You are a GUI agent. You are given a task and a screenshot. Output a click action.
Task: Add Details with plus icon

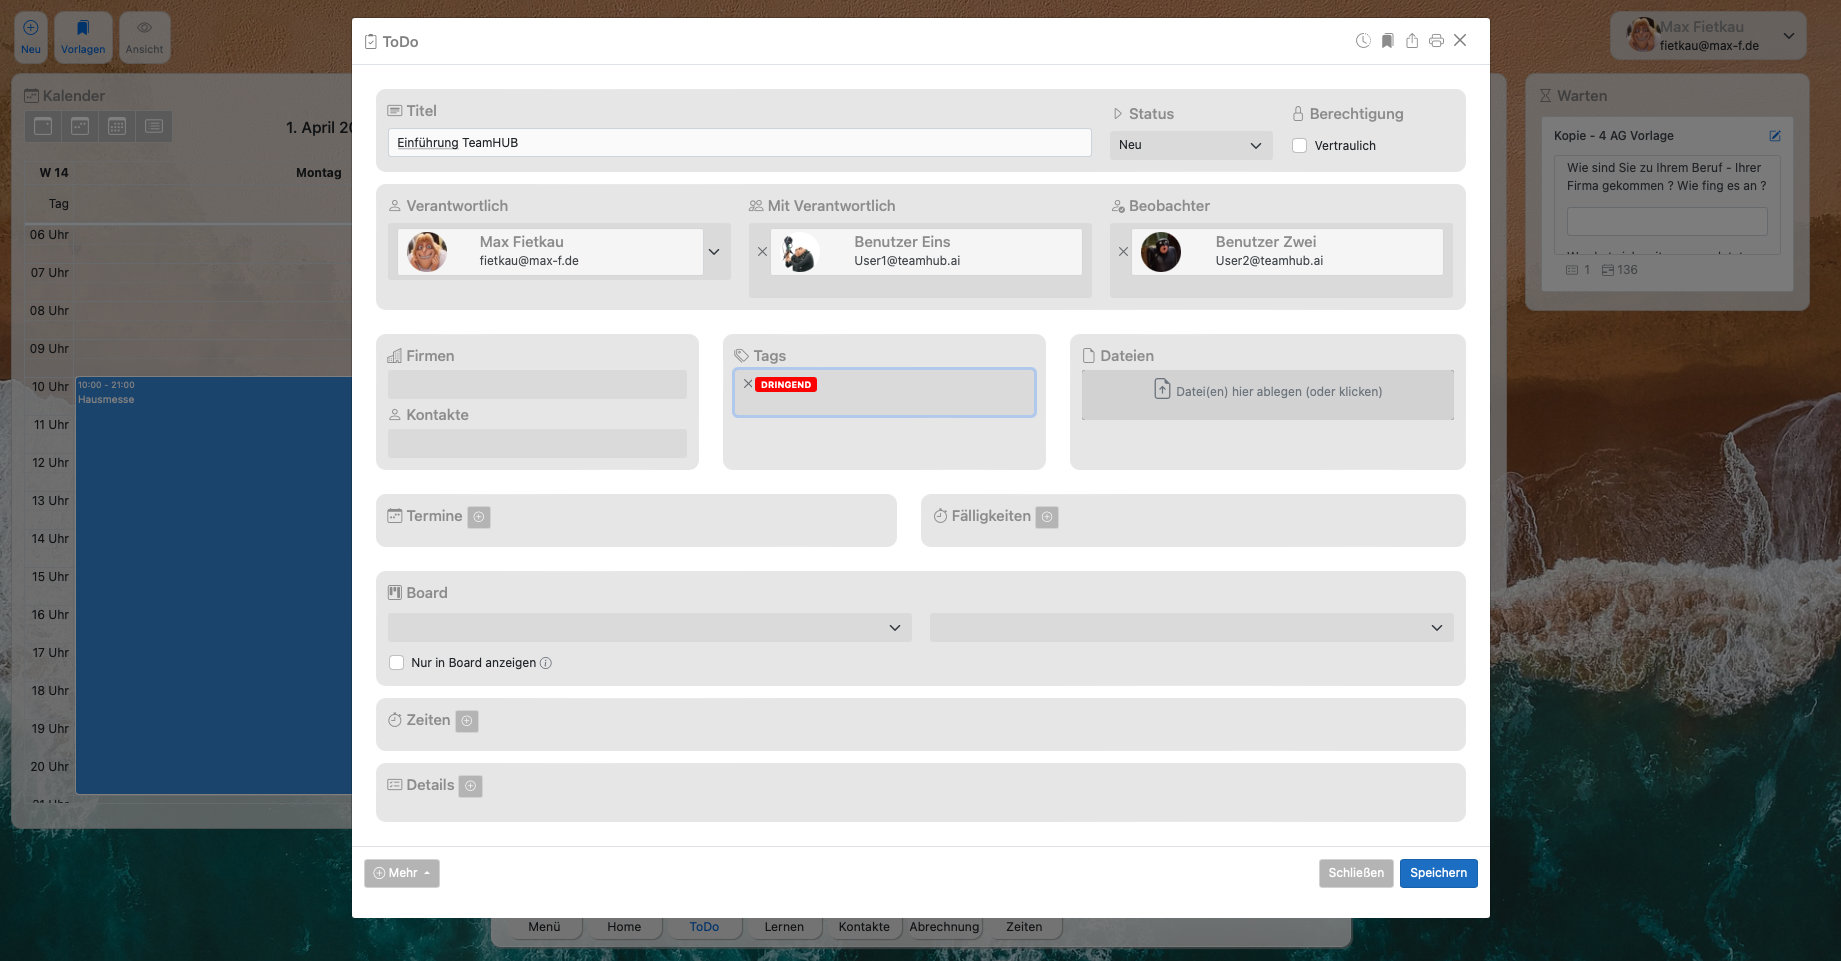pos(471,786)
